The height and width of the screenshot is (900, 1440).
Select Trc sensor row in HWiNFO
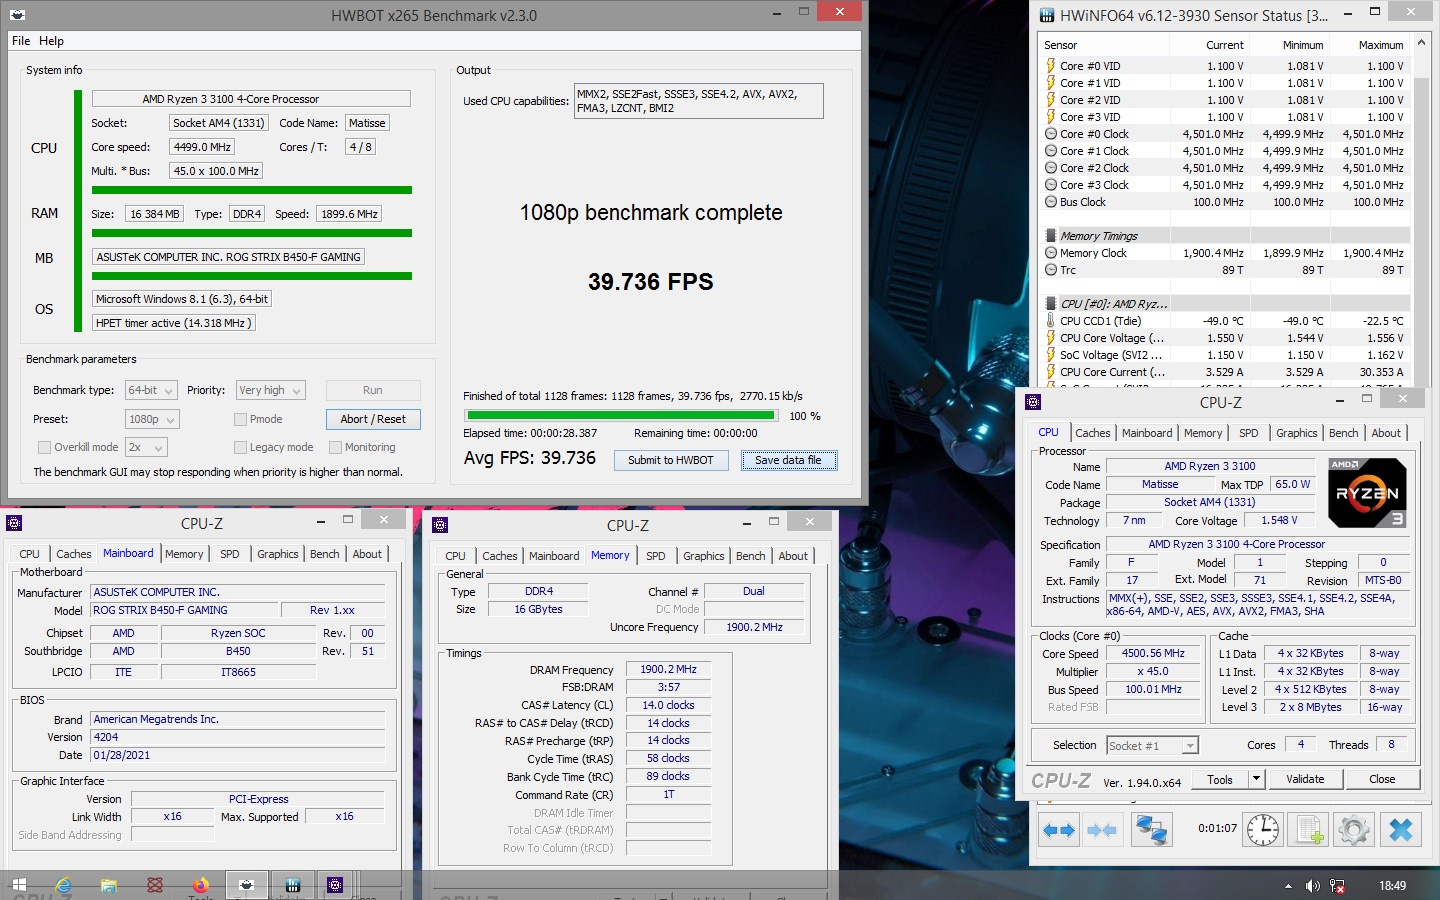click(1224, 270)
